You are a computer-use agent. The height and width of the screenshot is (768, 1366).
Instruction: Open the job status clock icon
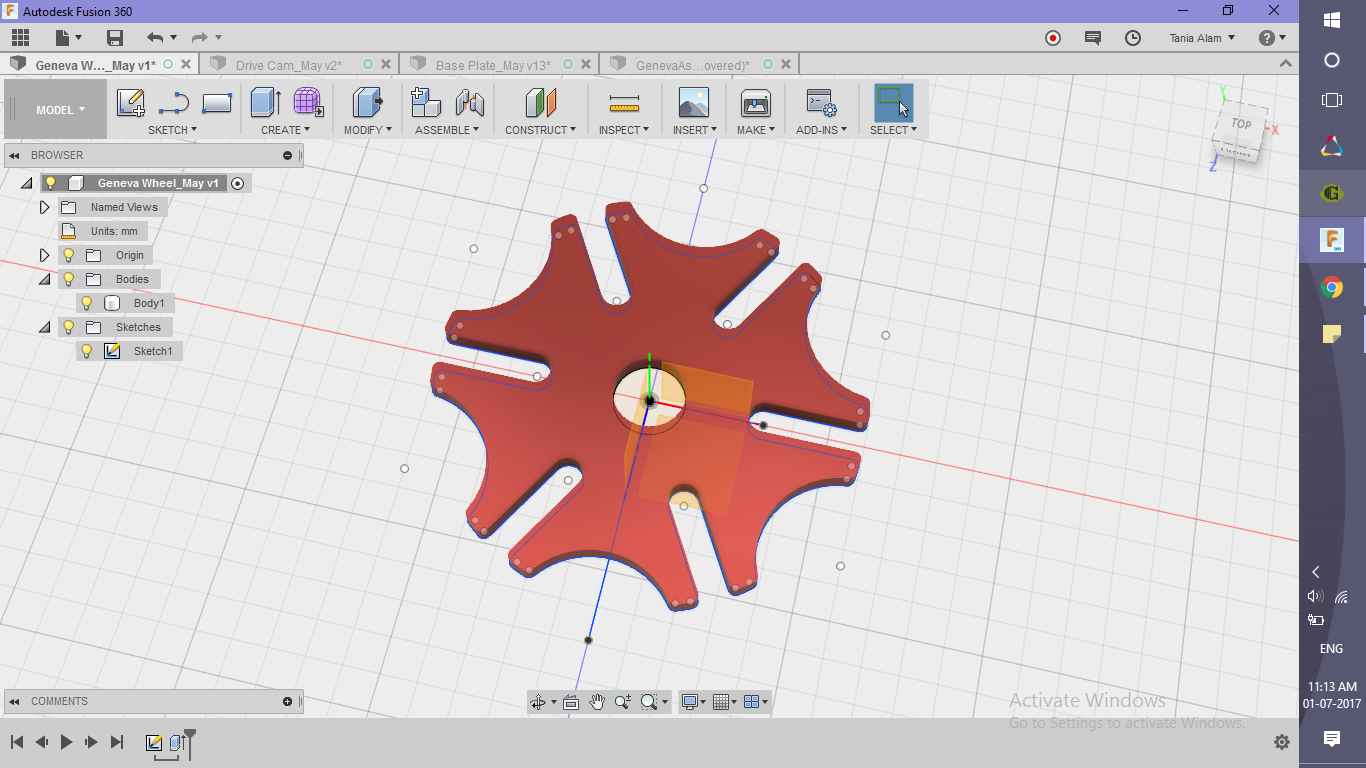point(1133,38)
